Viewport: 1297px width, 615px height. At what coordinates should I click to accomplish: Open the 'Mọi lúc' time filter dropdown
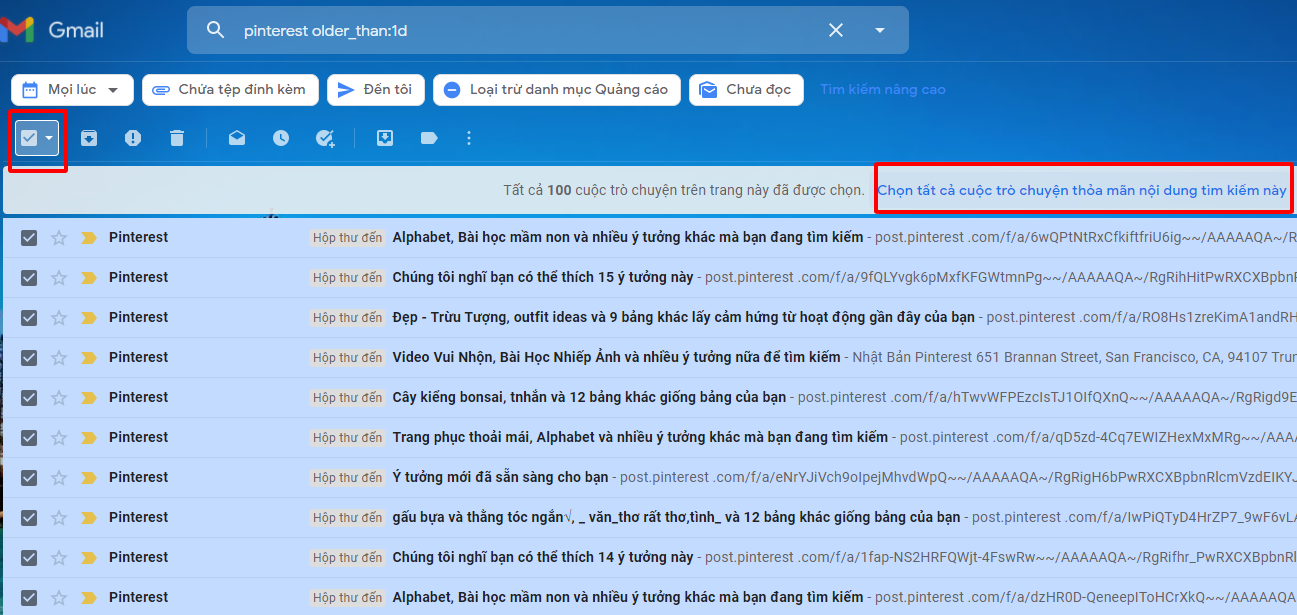[72, 90]
